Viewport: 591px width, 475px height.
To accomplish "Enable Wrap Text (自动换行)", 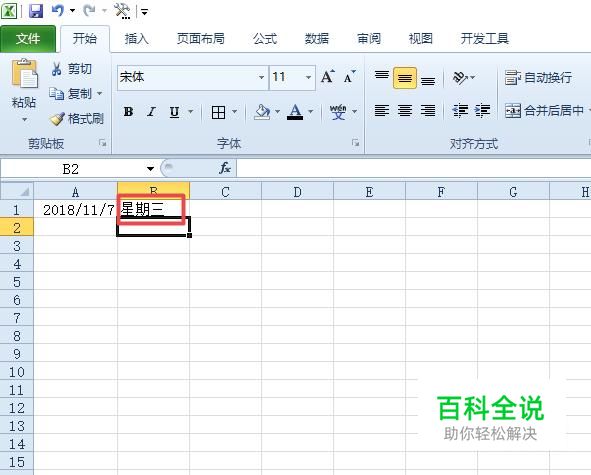I will click(x=538, y=78).
